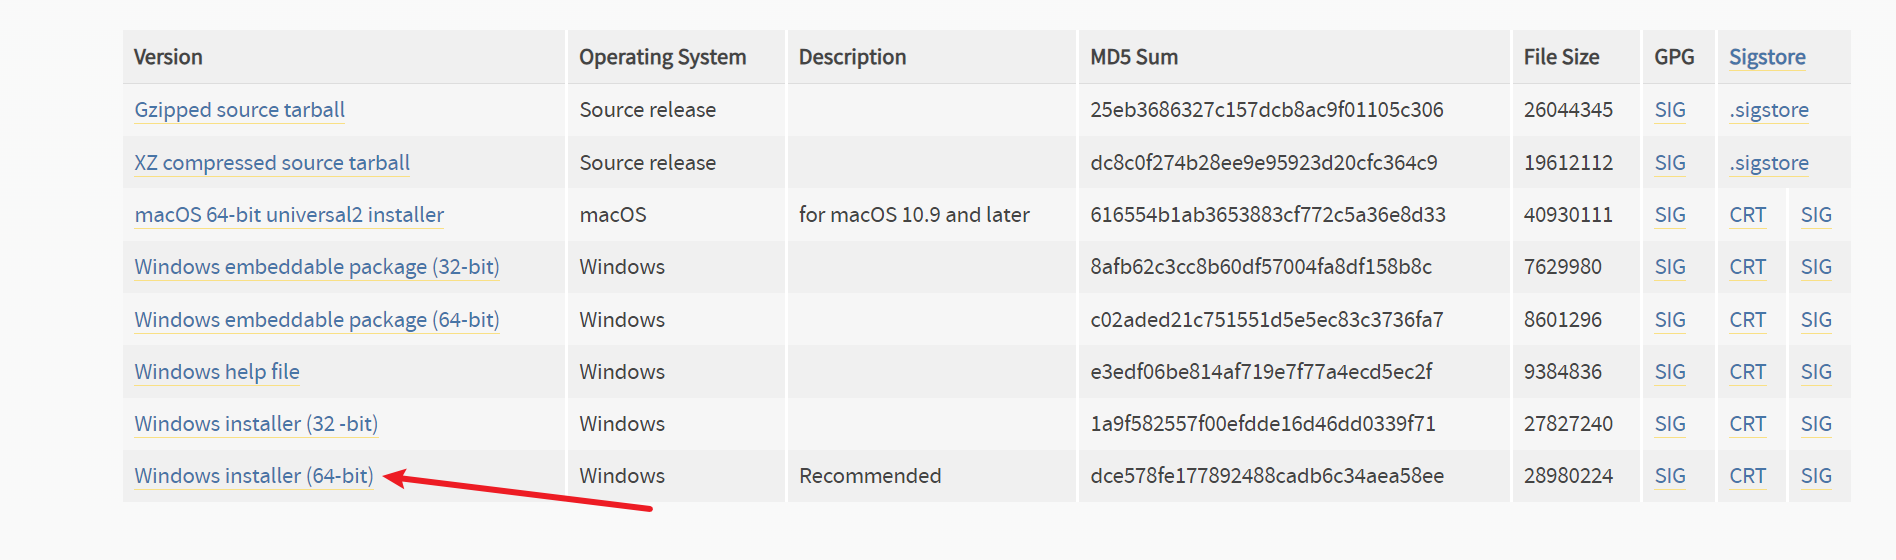Download XZ compressed source tarball

click(272, 163)
